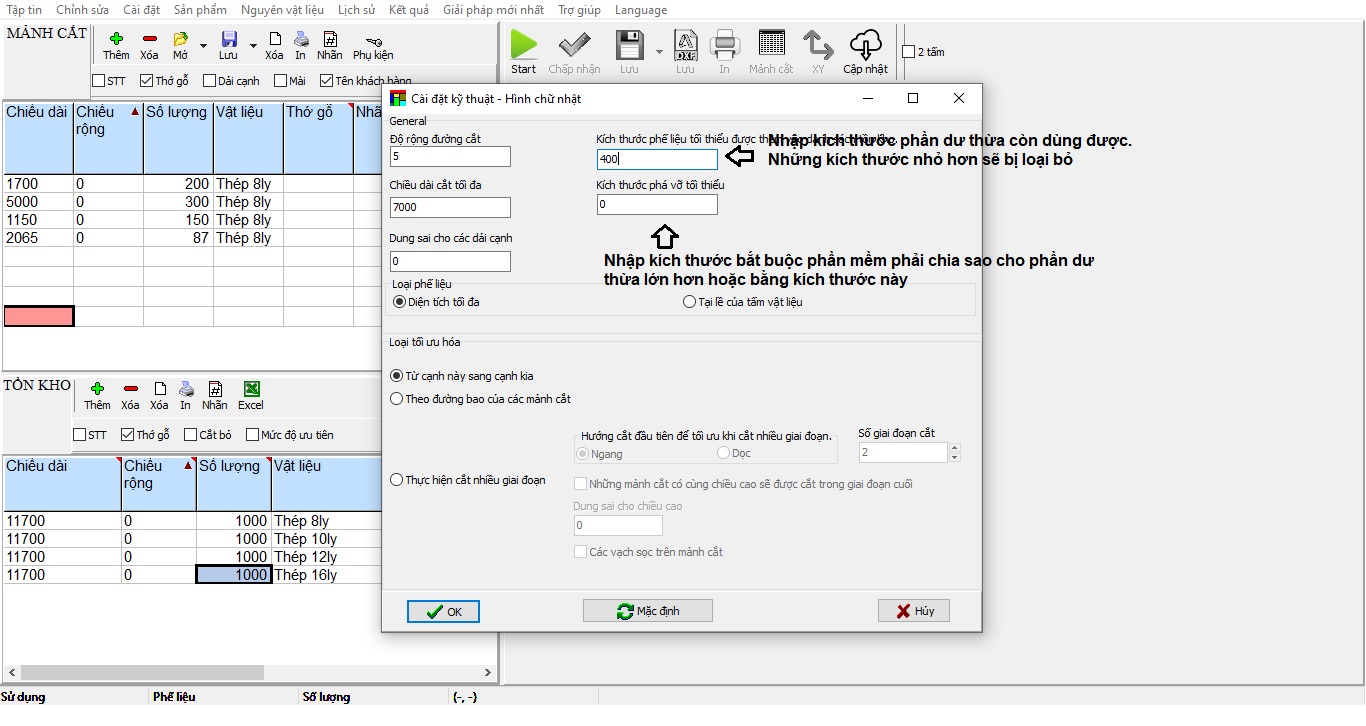Toggle Tên khách hàng checkbox
1366x726 pixels.
click(327, 81)
